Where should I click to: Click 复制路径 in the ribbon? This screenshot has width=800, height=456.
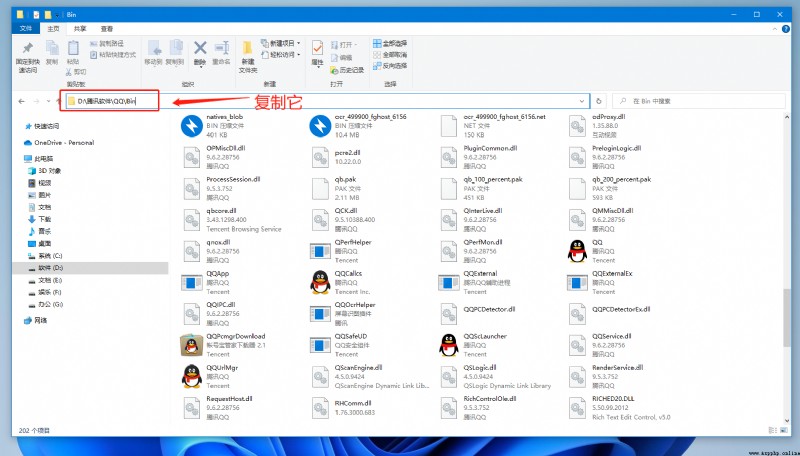click(107, 44)
